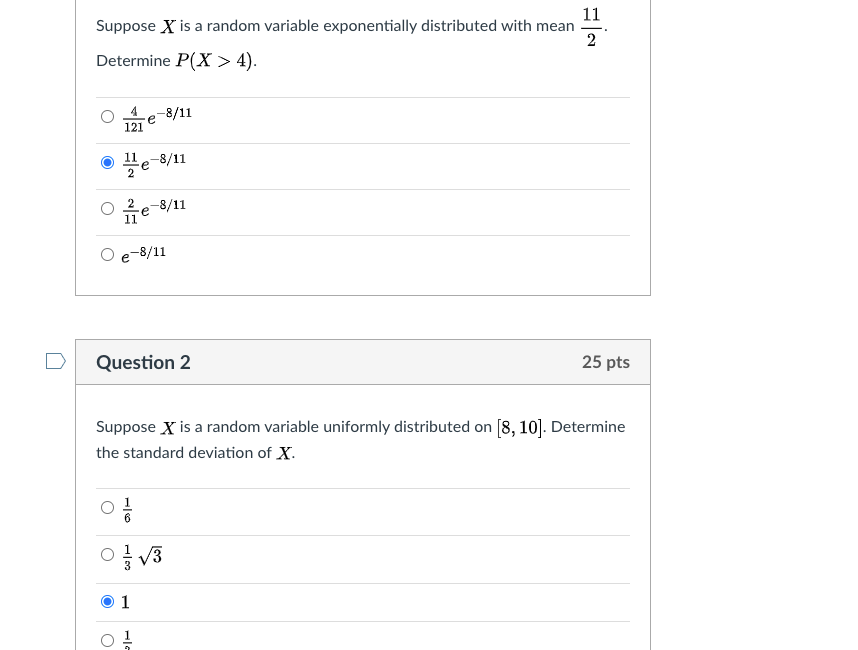The width and height of the screenshot is (858, 650).
Task: Click the 25 pts label
Action: 606,362
